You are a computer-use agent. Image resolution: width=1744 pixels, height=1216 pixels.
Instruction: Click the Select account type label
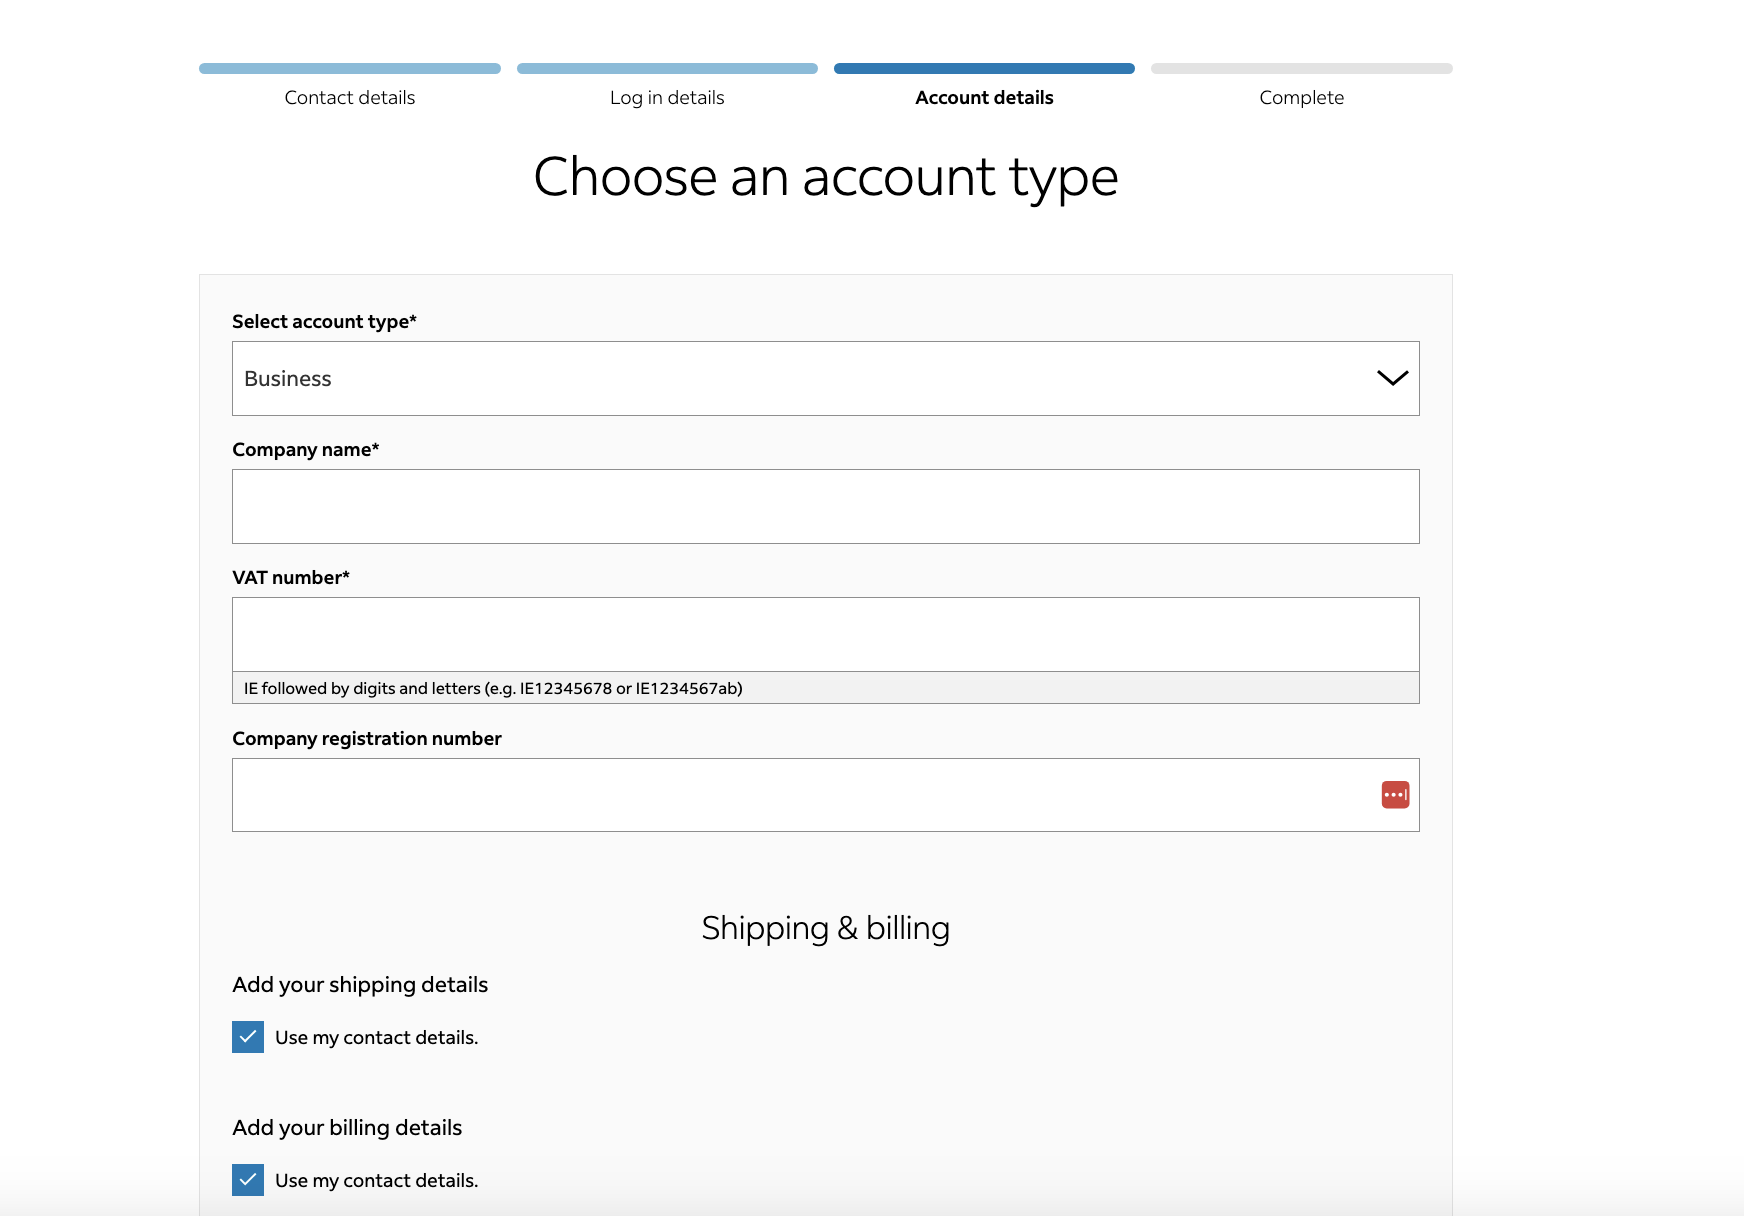324,322
